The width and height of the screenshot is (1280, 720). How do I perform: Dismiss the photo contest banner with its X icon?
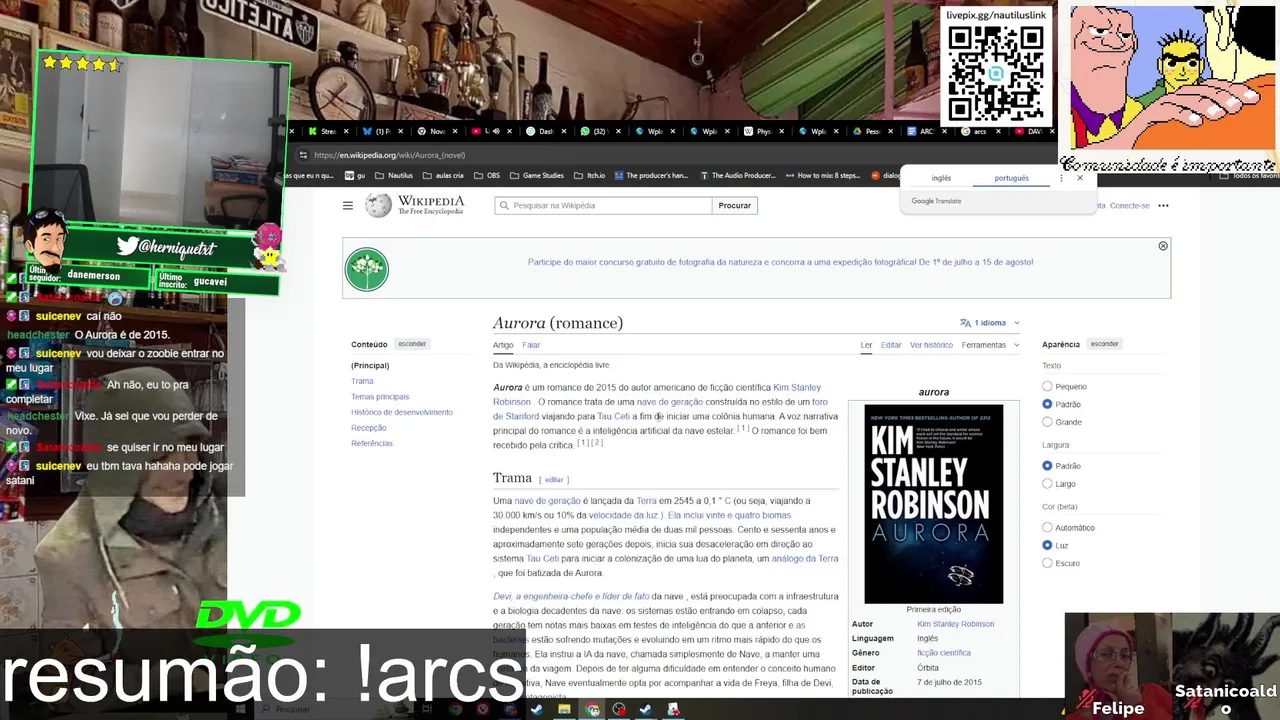(1163, 246)
